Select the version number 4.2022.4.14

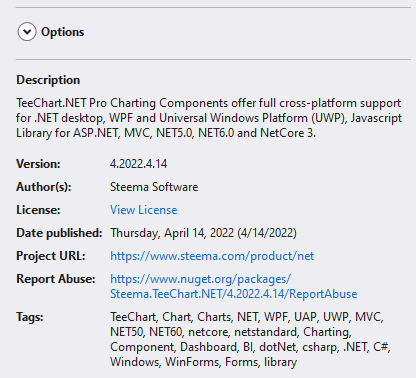pyautogui.click(x=139, y=164)
